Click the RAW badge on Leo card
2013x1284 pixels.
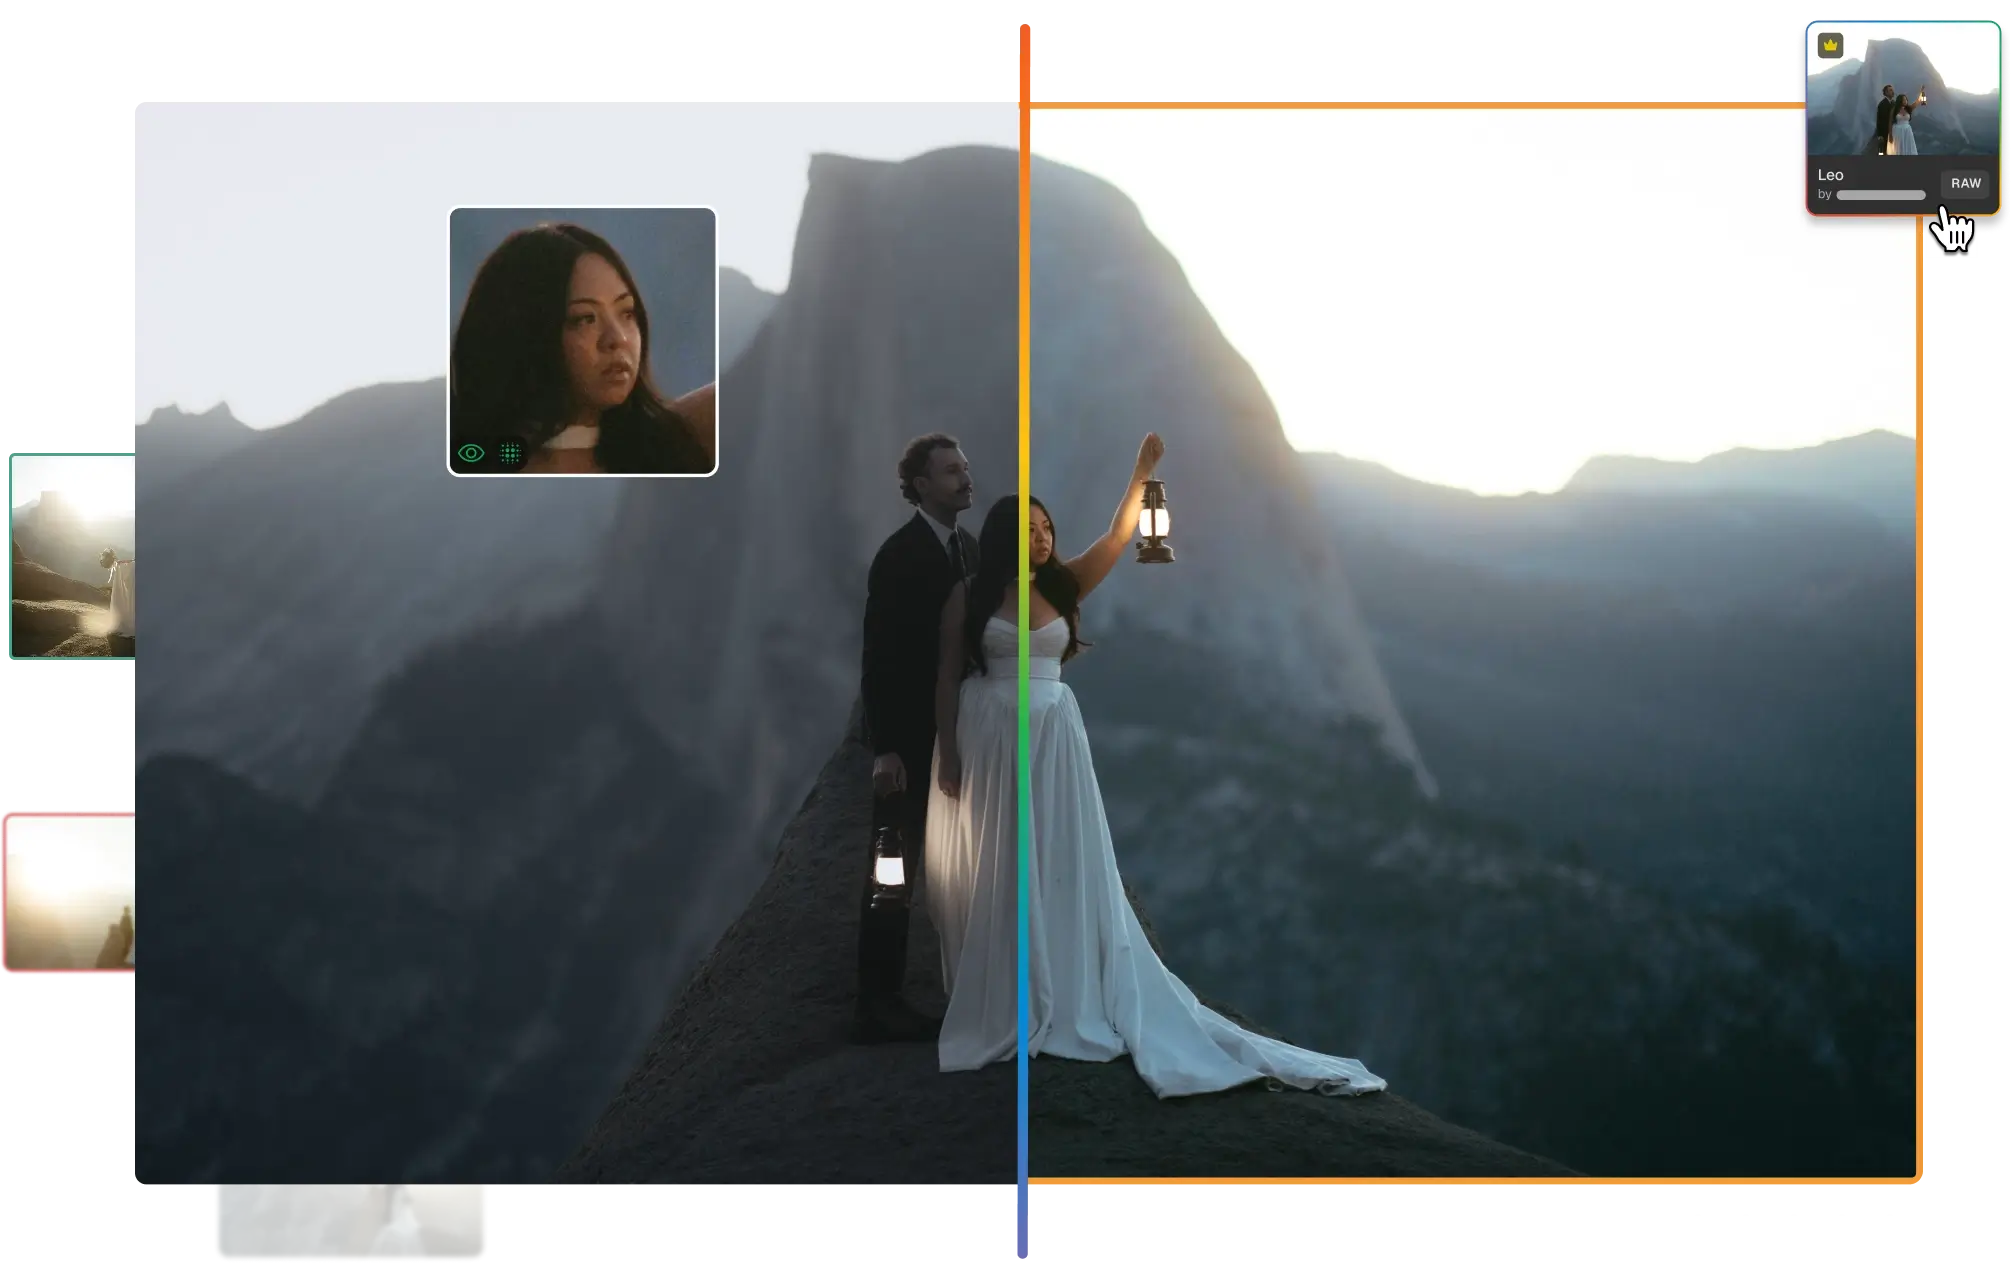coord(1965,183)
